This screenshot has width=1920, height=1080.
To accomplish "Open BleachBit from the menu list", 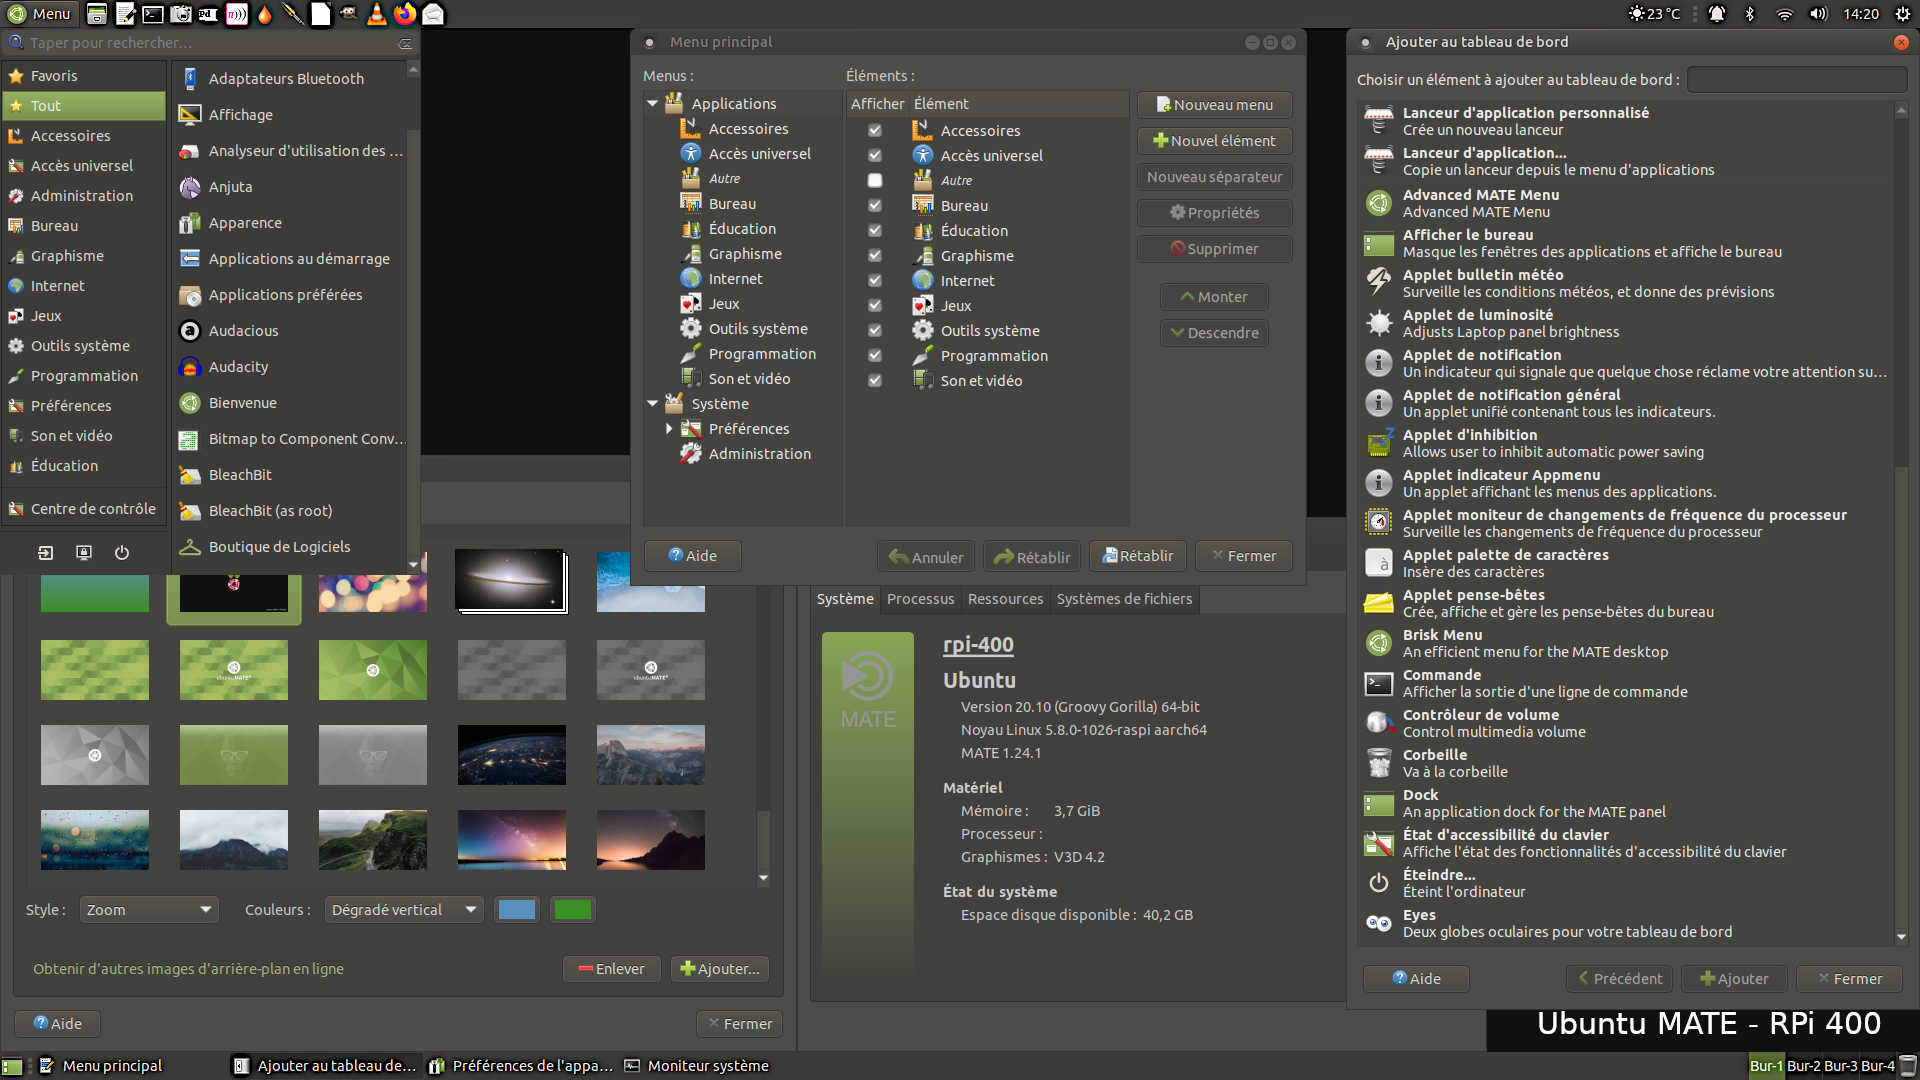I will click(290, 475).
